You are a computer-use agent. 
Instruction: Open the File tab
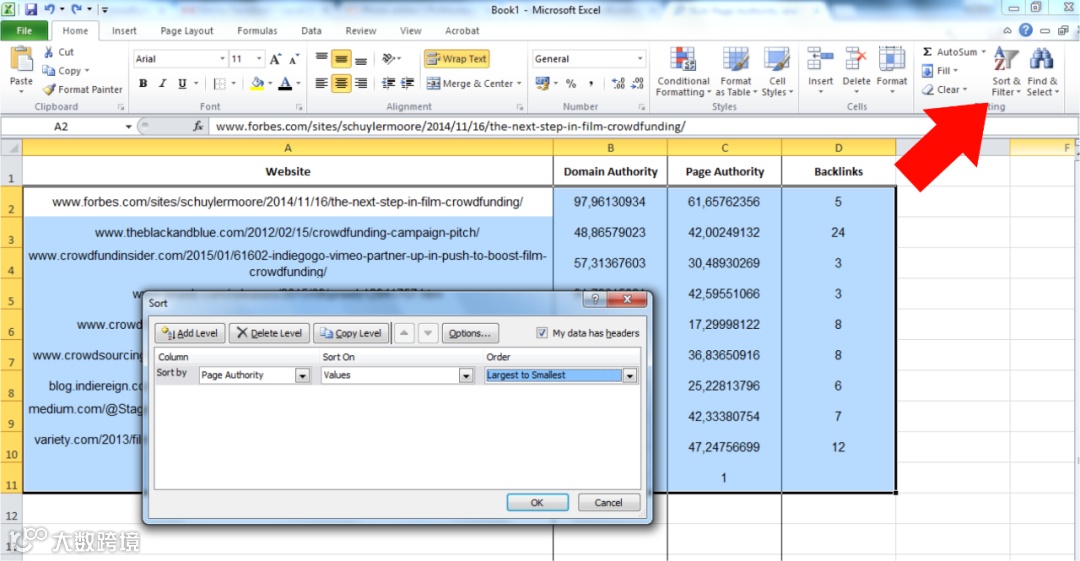coord(24,30)
